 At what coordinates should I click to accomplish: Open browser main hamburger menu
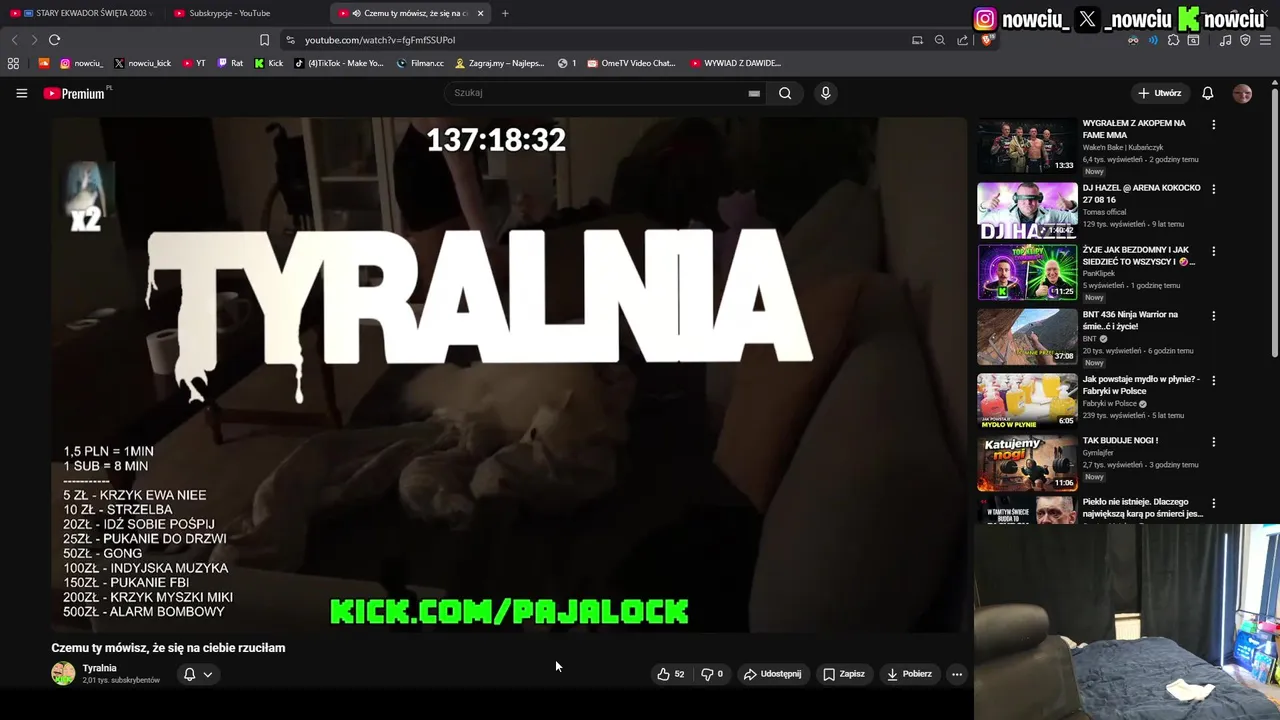[1265, 40]
